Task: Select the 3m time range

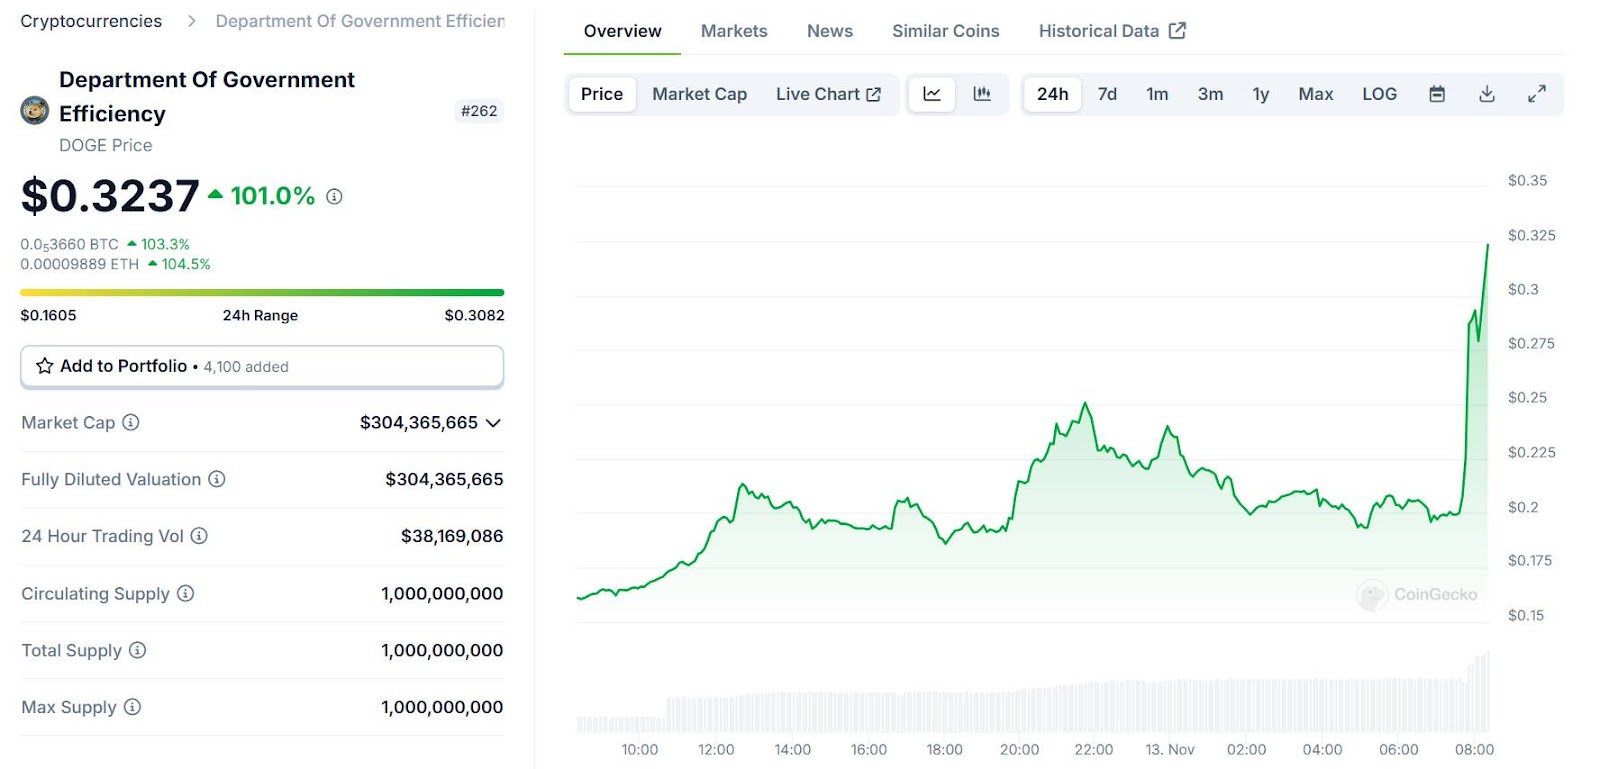Action: tap(1210, 94)
